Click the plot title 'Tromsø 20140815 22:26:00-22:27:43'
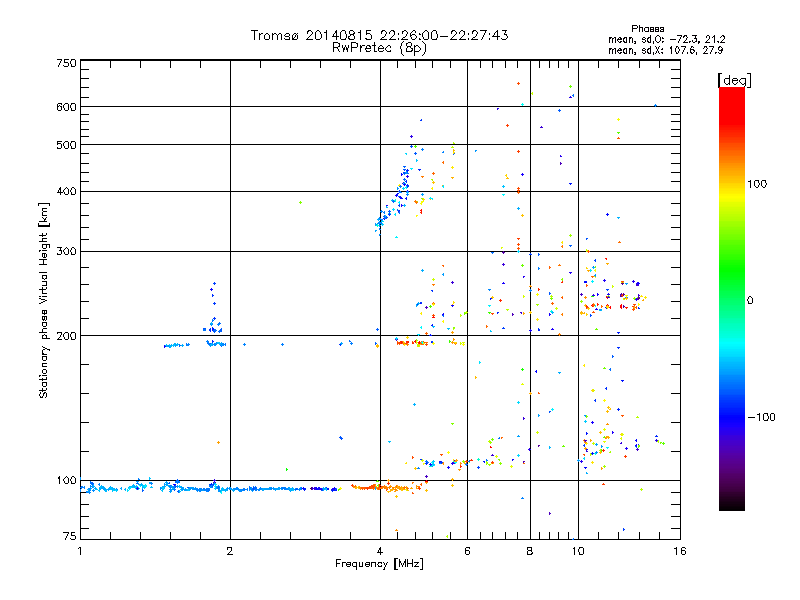The height and width of the screenshot is (600, 800). (x=379, y=35)
